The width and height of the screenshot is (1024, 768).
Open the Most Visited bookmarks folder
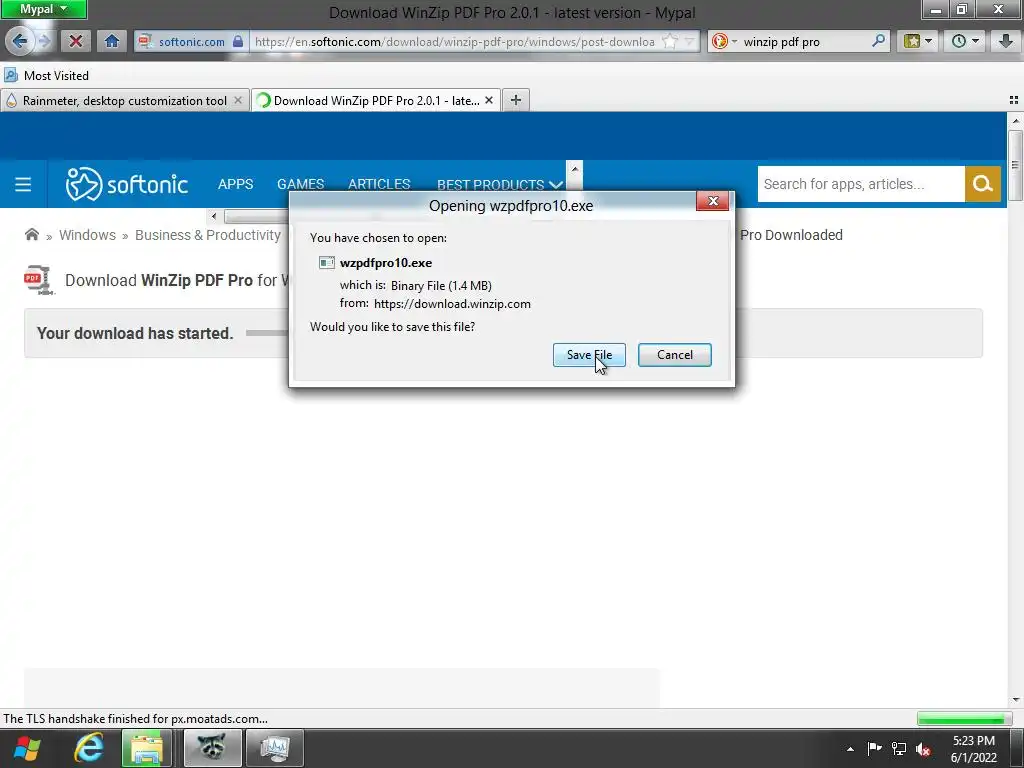click(46, 76)
